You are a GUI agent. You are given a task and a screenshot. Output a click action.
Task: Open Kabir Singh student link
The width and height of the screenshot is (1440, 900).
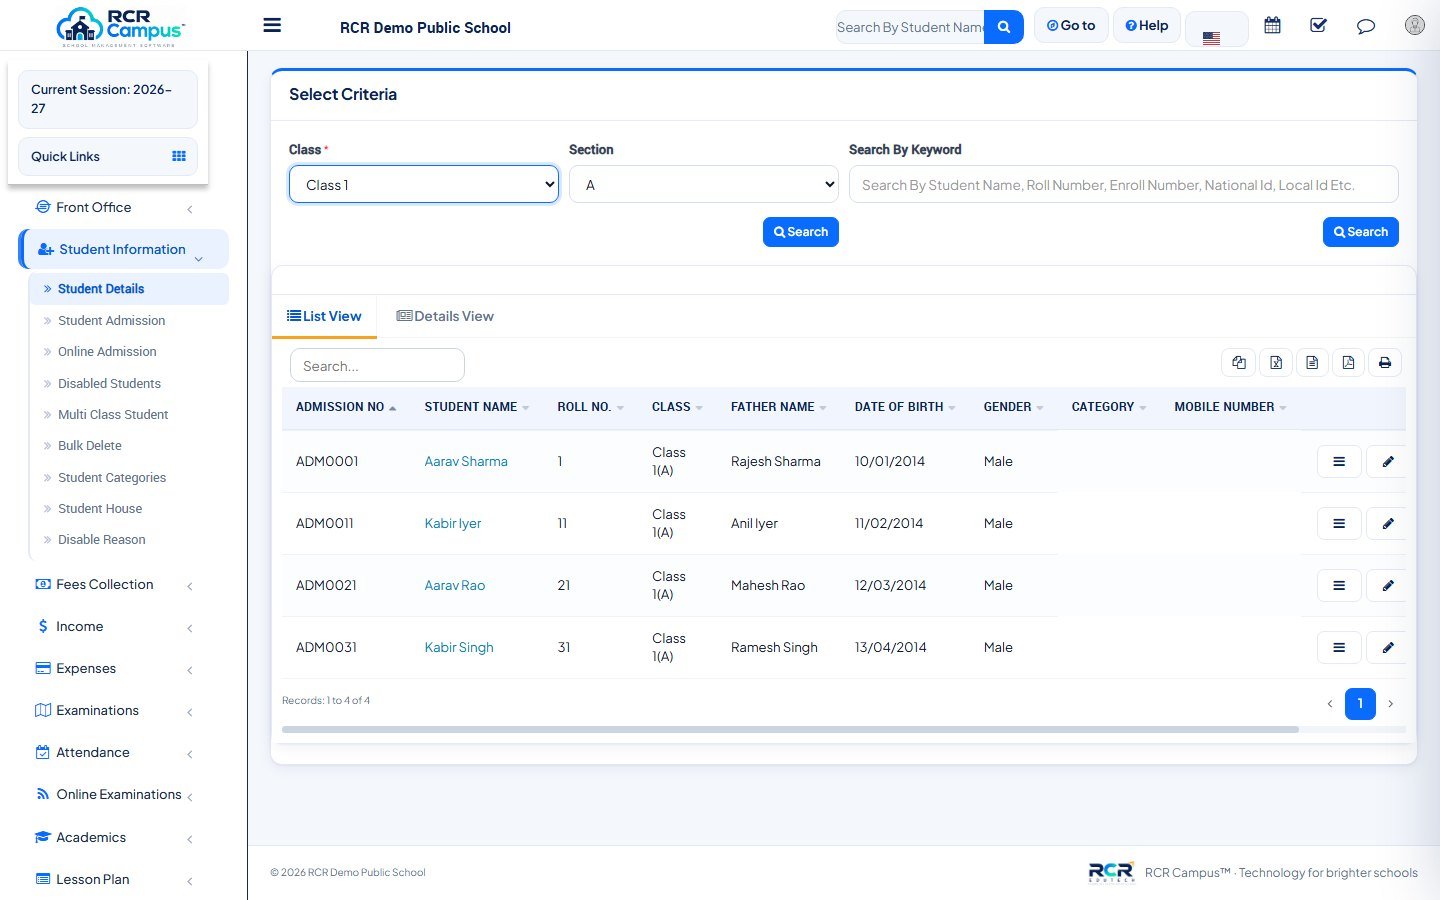pyautogui.click(x=459, y=648)
